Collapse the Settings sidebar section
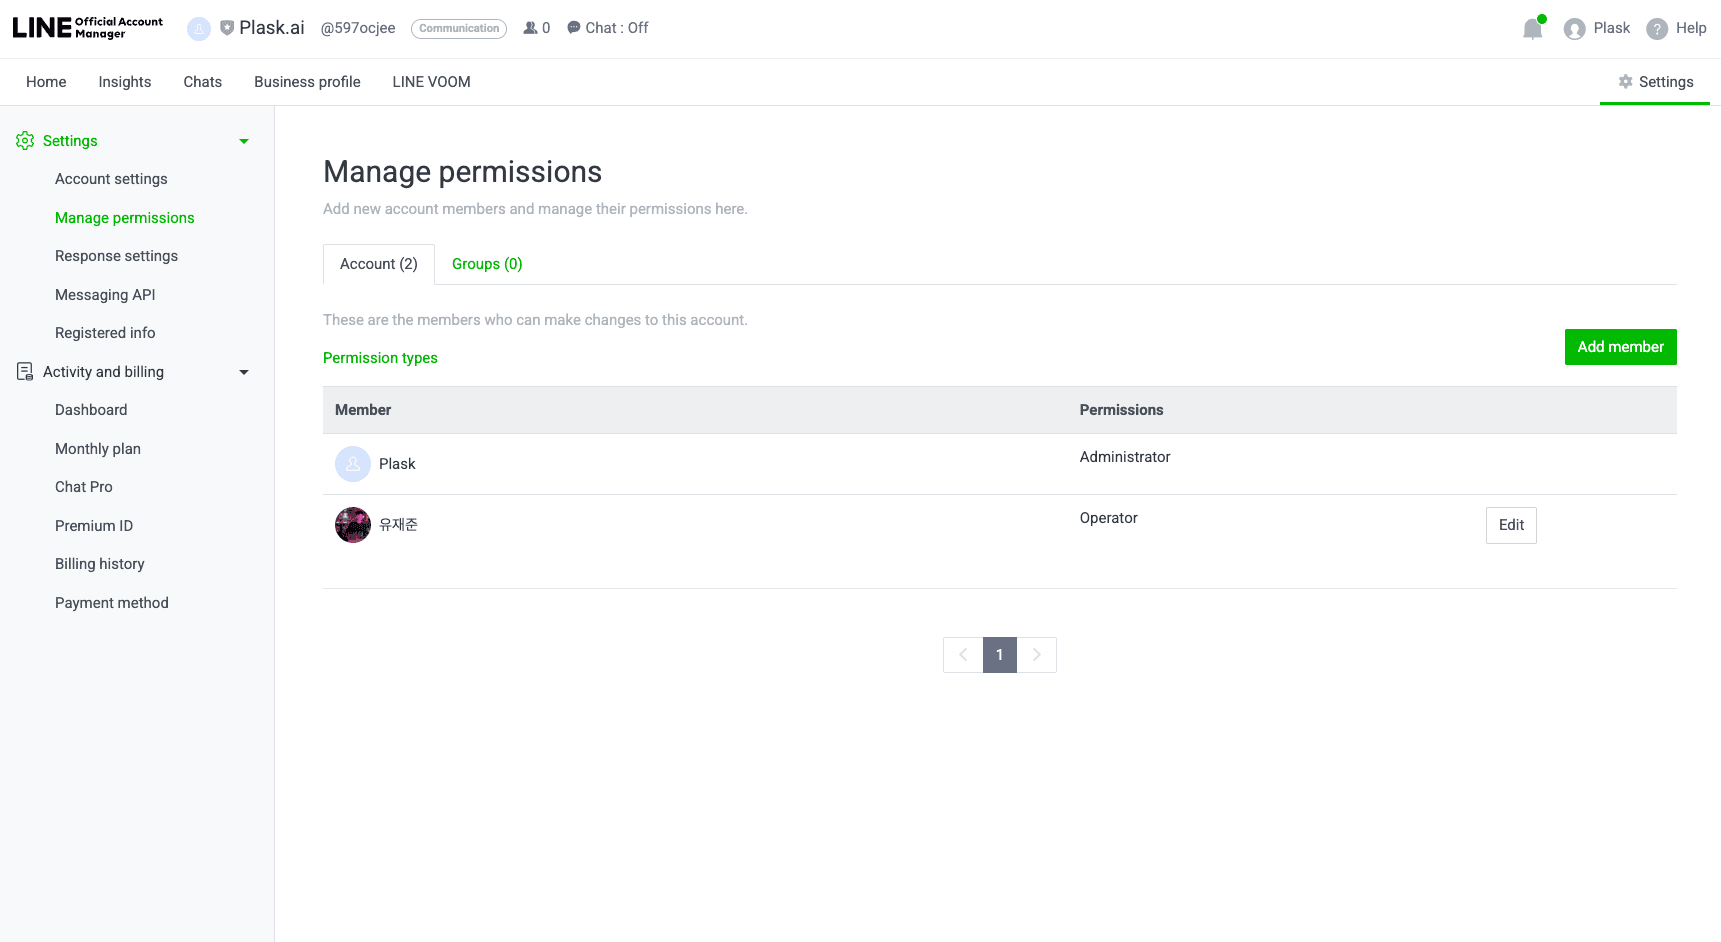The image size is (1721, 942). [x=244, y=141]
